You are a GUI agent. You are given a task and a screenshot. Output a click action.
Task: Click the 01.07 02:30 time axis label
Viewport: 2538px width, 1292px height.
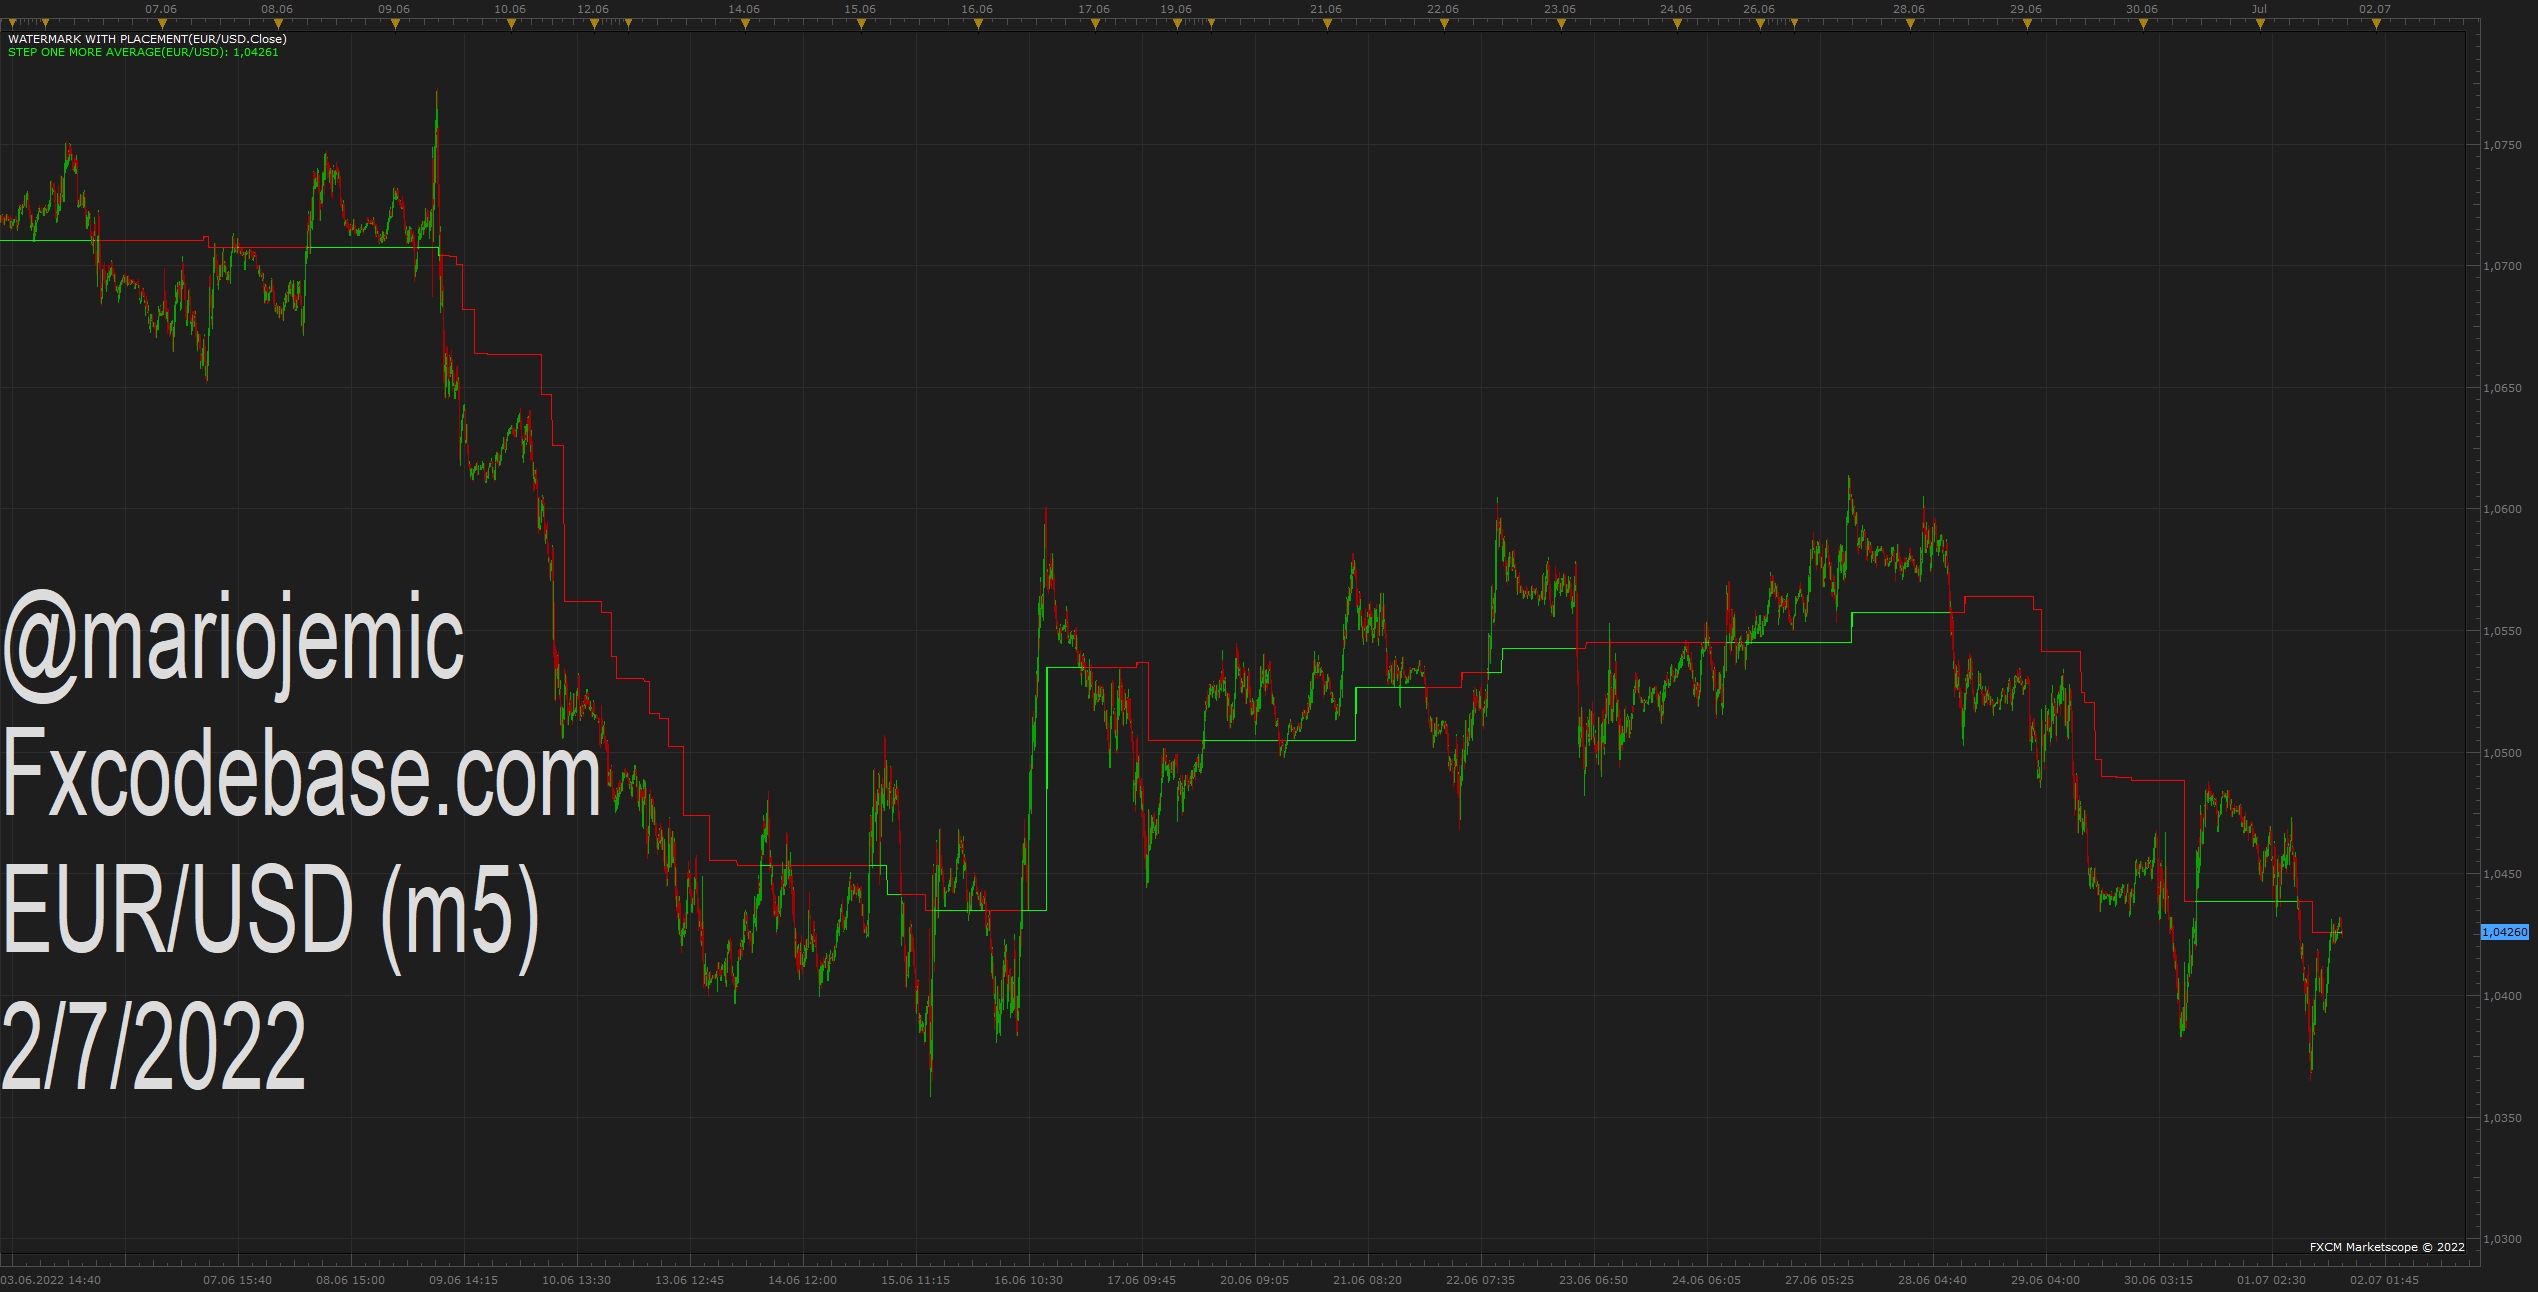tap(2272, 1280)
